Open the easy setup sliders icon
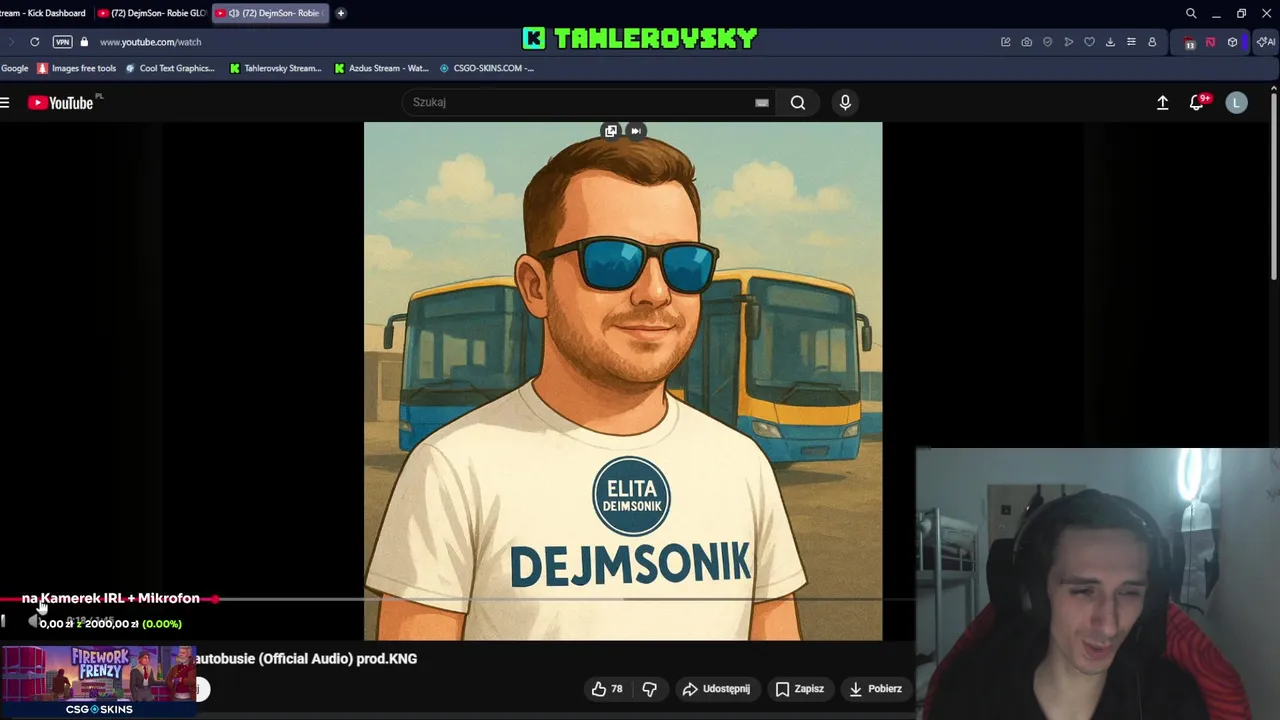Viewport: 1280px width, 720px height. pyautogui.click(x=1131, y=42)
